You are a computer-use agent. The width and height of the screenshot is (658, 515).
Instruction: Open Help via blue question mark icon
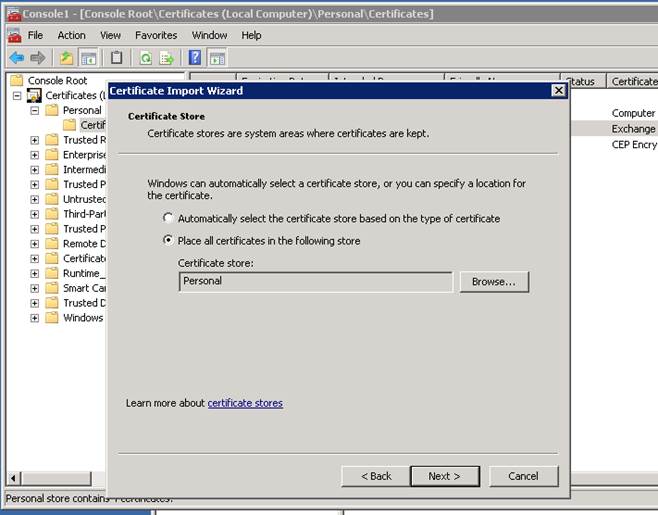point(195,58)
